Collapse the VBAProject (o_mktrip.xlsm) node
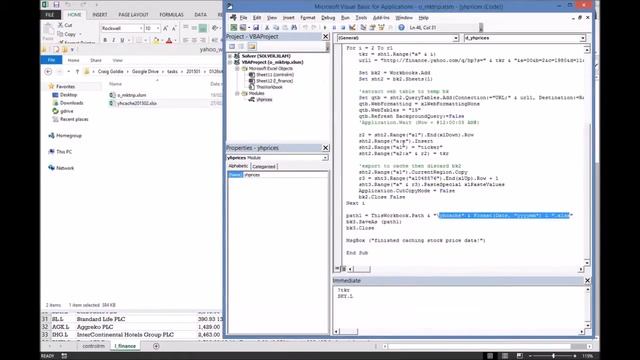 pos(230,62)
